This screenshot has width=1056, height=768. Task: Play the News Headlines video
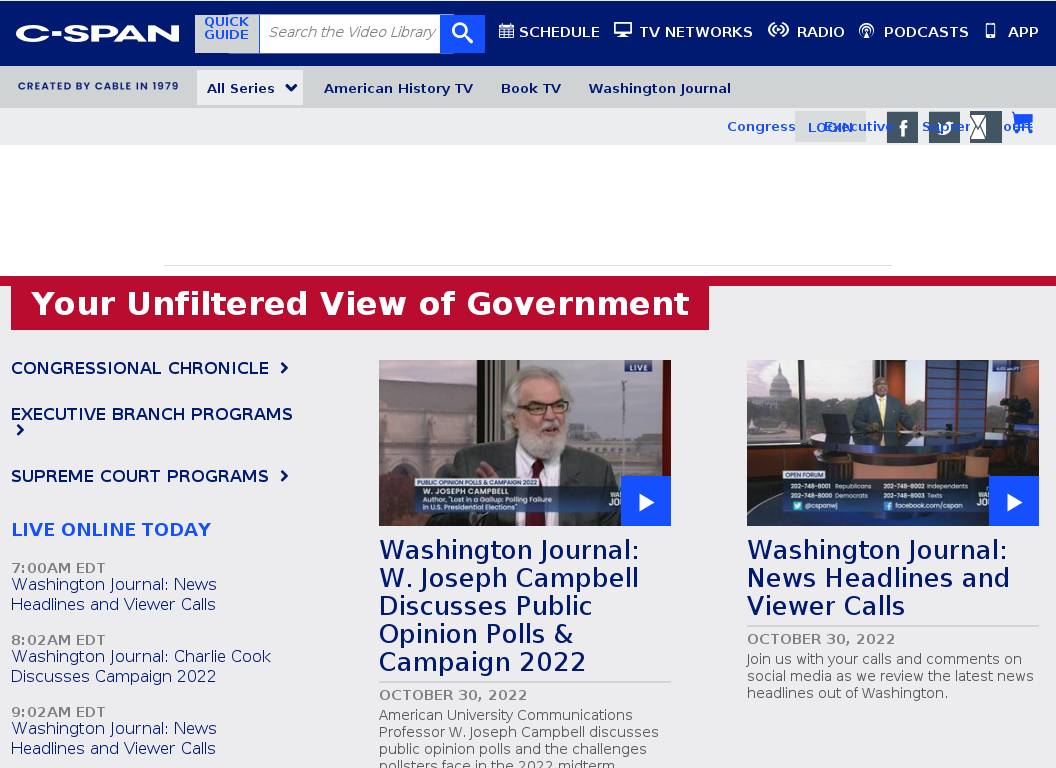click(1013, 501)
